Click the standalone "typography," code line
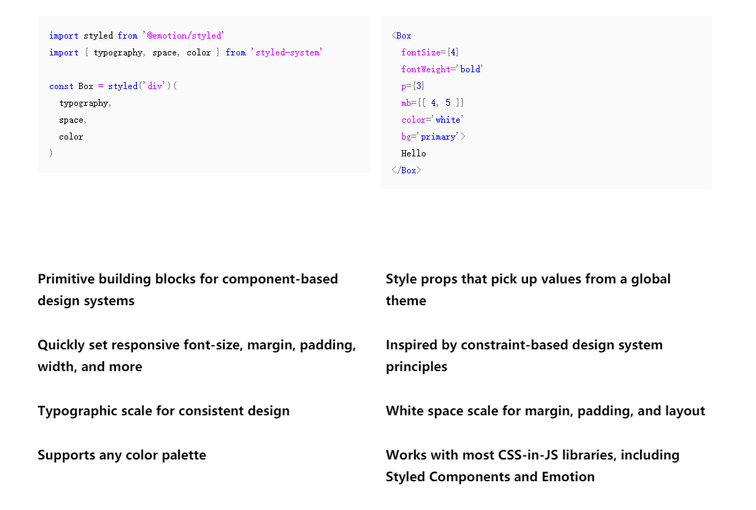 point(85,103)
